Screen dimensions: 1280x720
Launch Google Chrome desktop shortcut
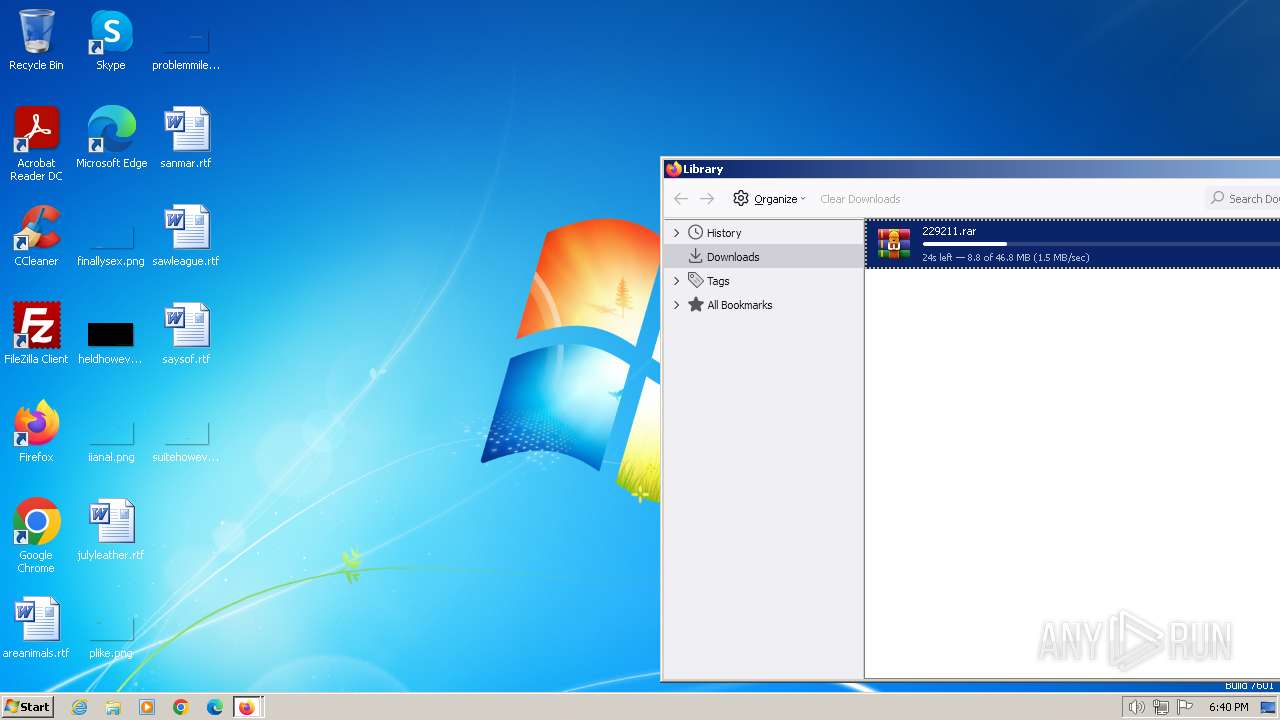[x=36, y=536]
